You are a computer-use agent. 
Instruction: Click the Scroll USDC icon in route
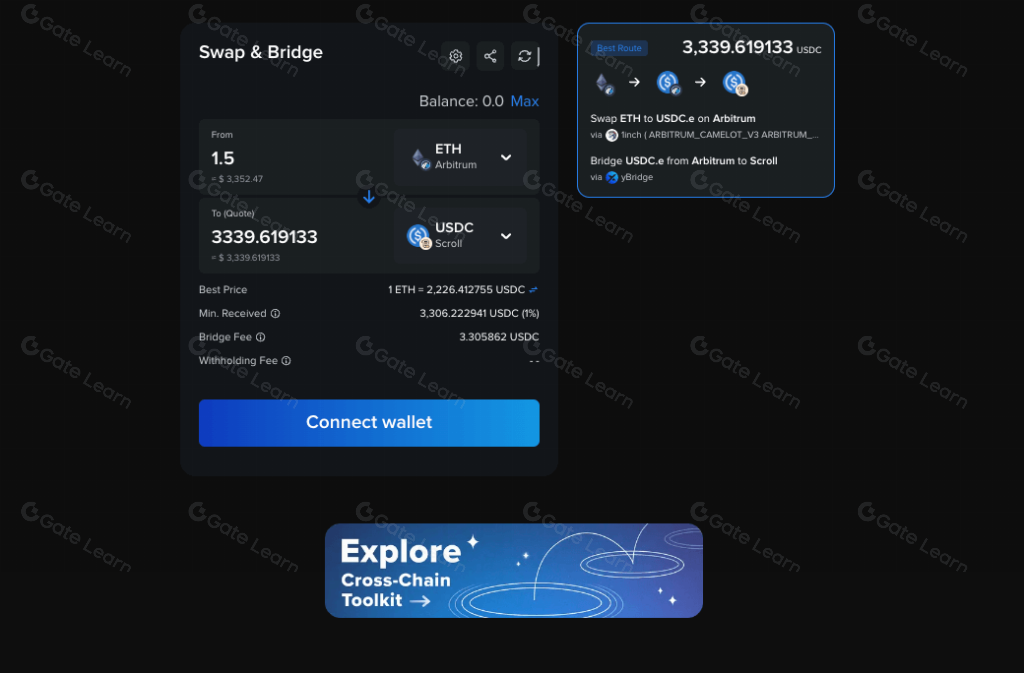tap(735, 83)
